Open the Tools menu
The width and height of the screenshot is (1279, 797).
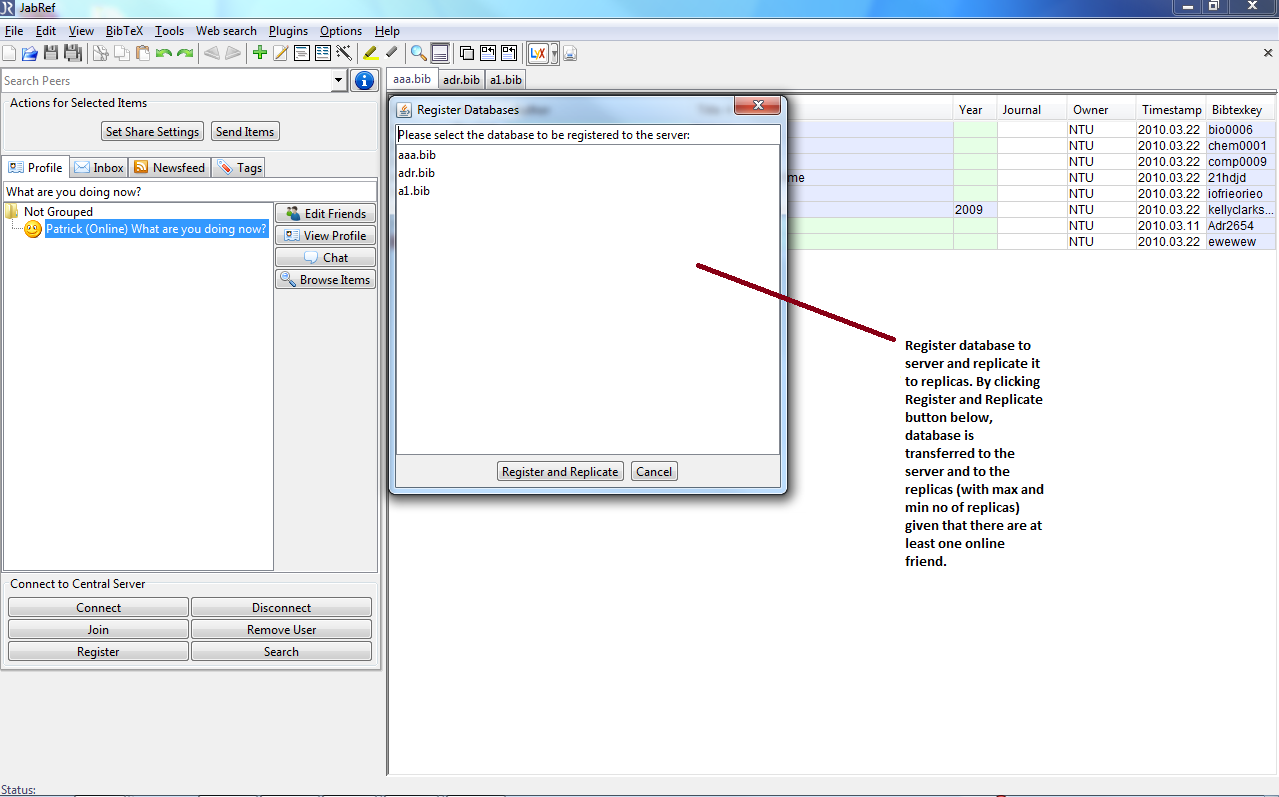pyautogui.click(x=169, y=31)
